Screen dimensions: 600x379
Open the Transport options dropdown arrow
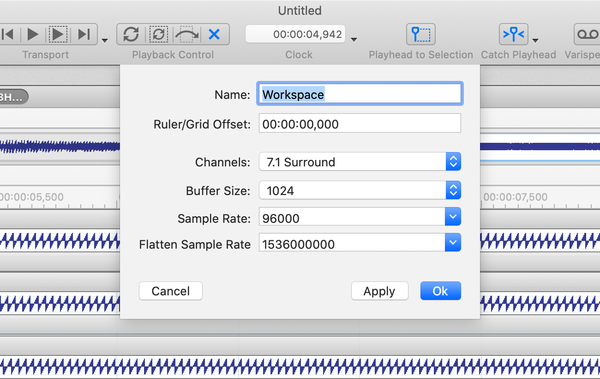point(105,40)
